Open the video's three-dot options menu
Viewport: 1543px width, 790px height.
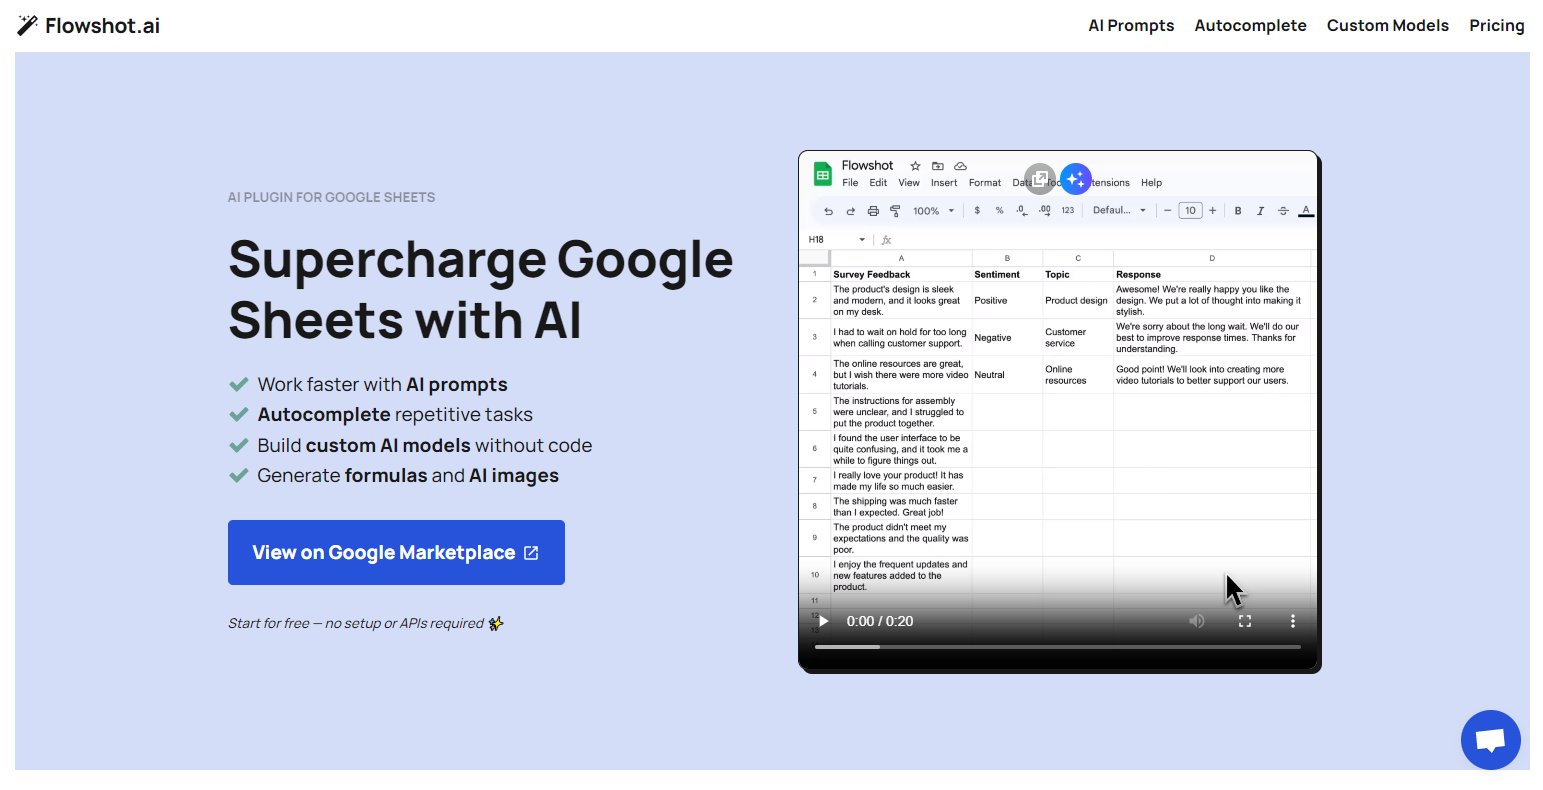(x=1293, y=621)
